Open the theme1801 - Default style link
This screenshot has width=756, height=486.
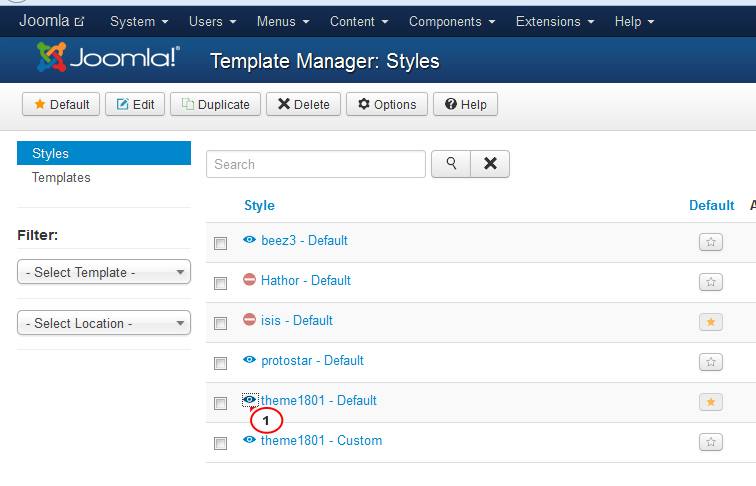(x=319, y=400)
